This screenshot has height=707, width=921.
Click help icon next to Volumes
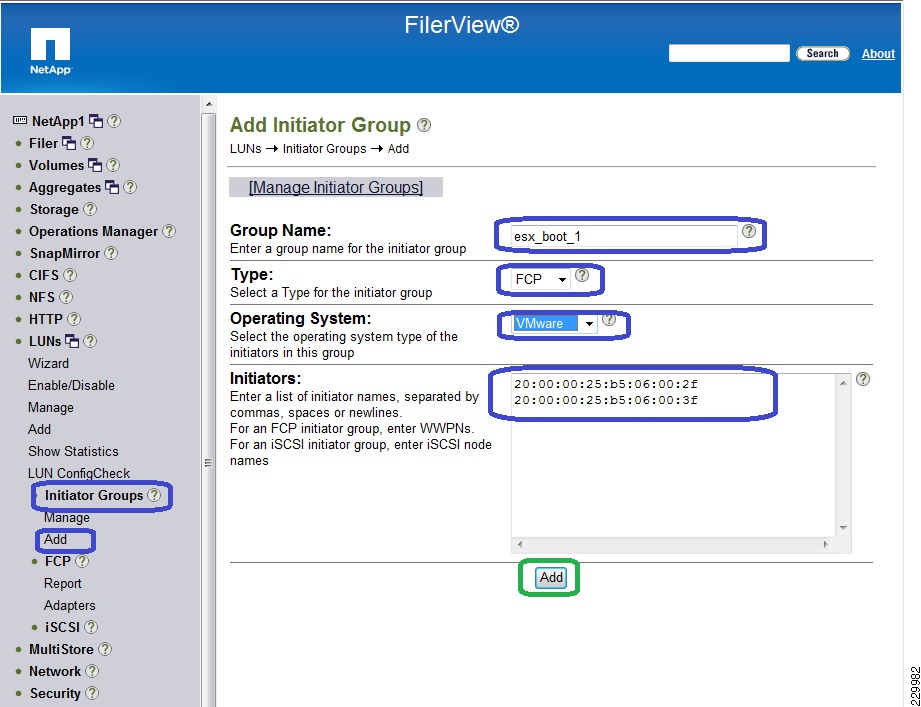(113, 165)
